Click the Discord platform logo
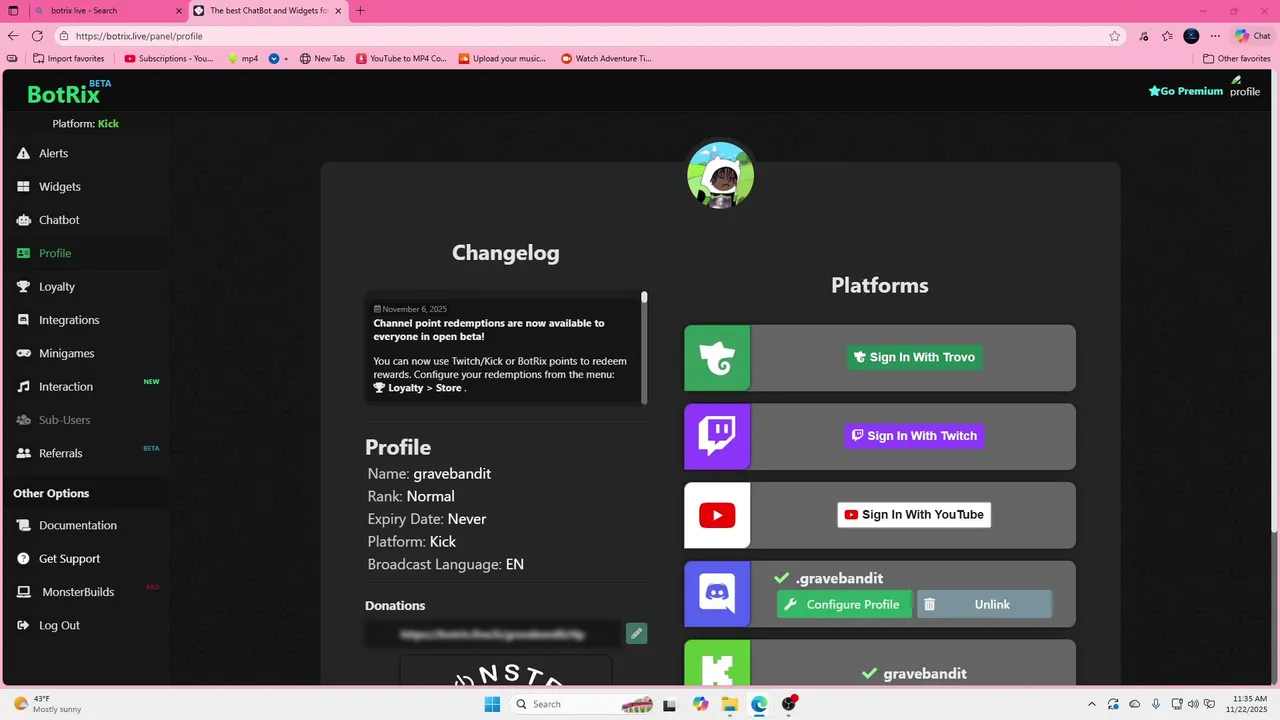The height and width of the screenshot is (720, 1280). tap(717, 594)
